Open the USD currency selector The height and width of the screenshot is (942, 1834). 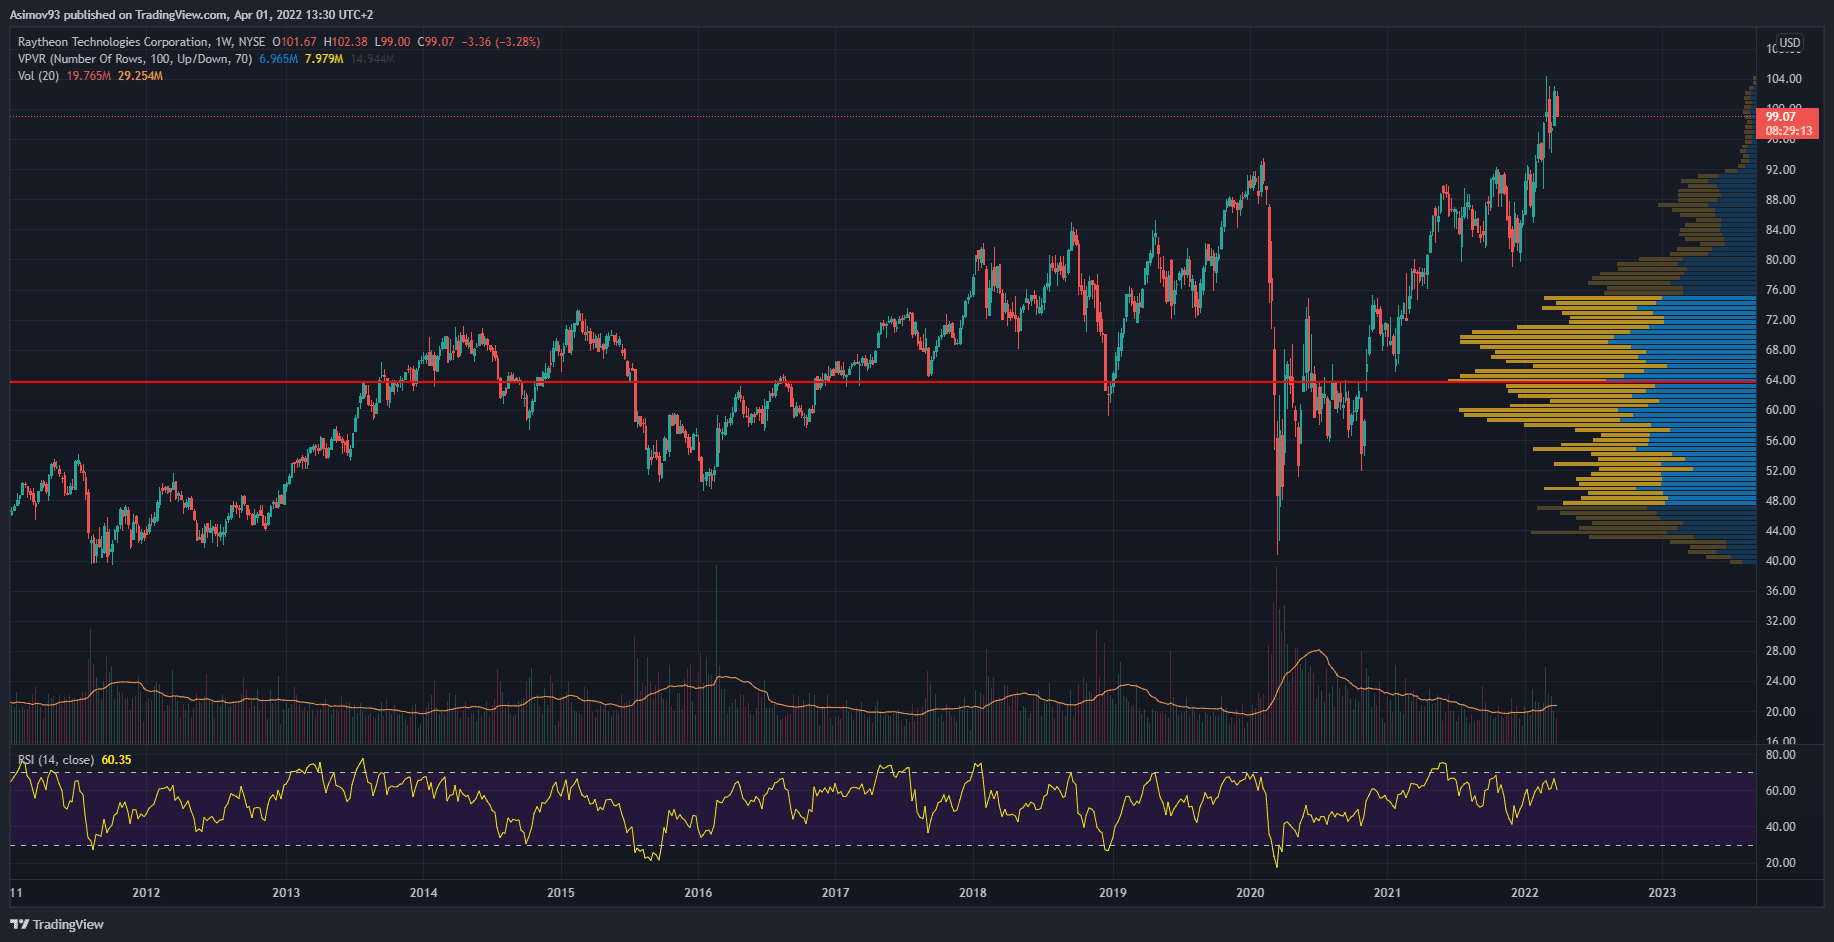coord(1789,43)
